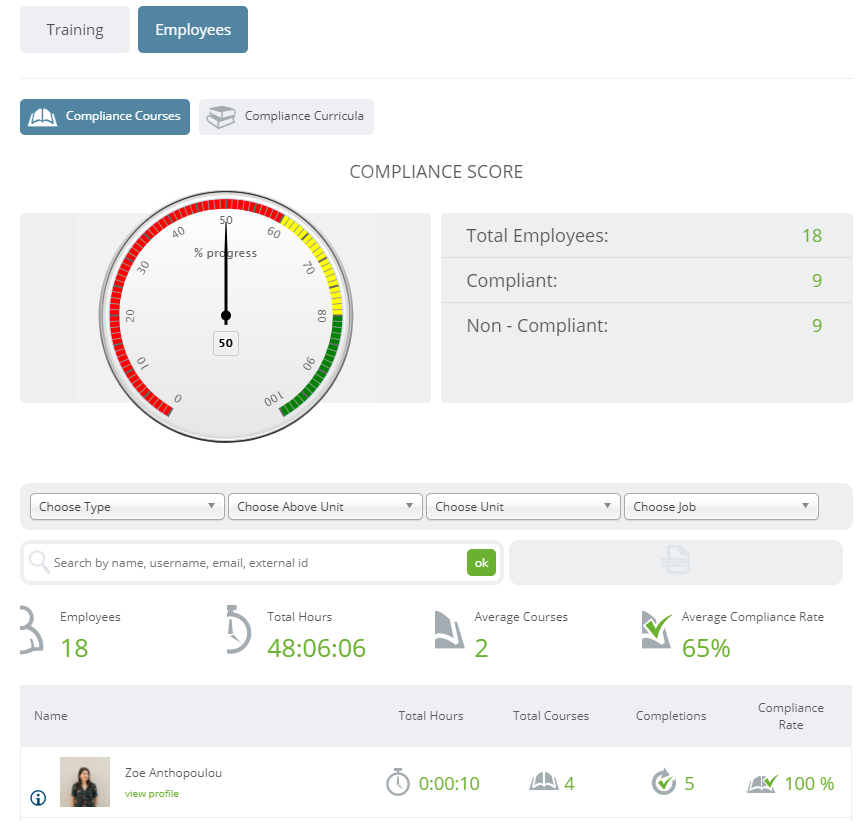Click the magnifying glass search icon

point(39,562)
